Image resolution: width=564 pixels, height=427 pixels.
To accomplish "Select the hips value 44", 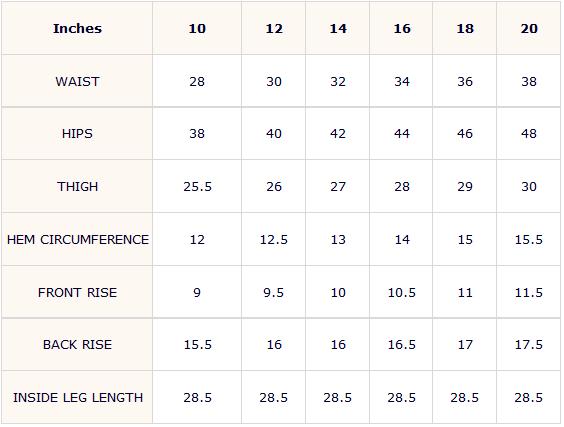I will pos(402,134).
